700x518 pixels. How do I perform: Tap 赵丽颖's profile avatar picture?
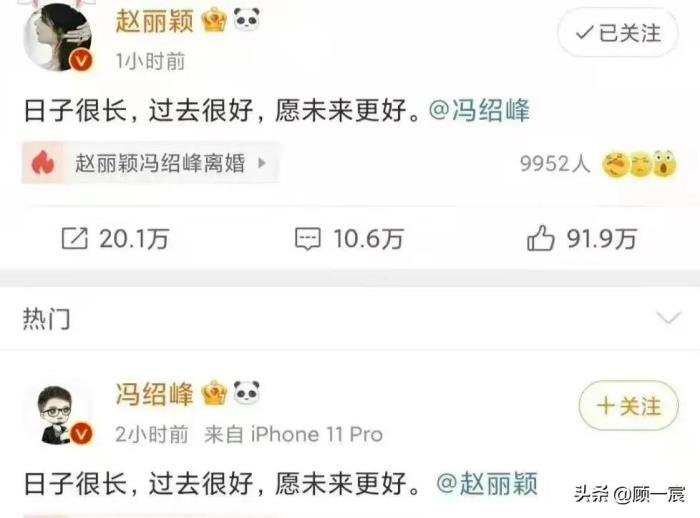(57, 37)
